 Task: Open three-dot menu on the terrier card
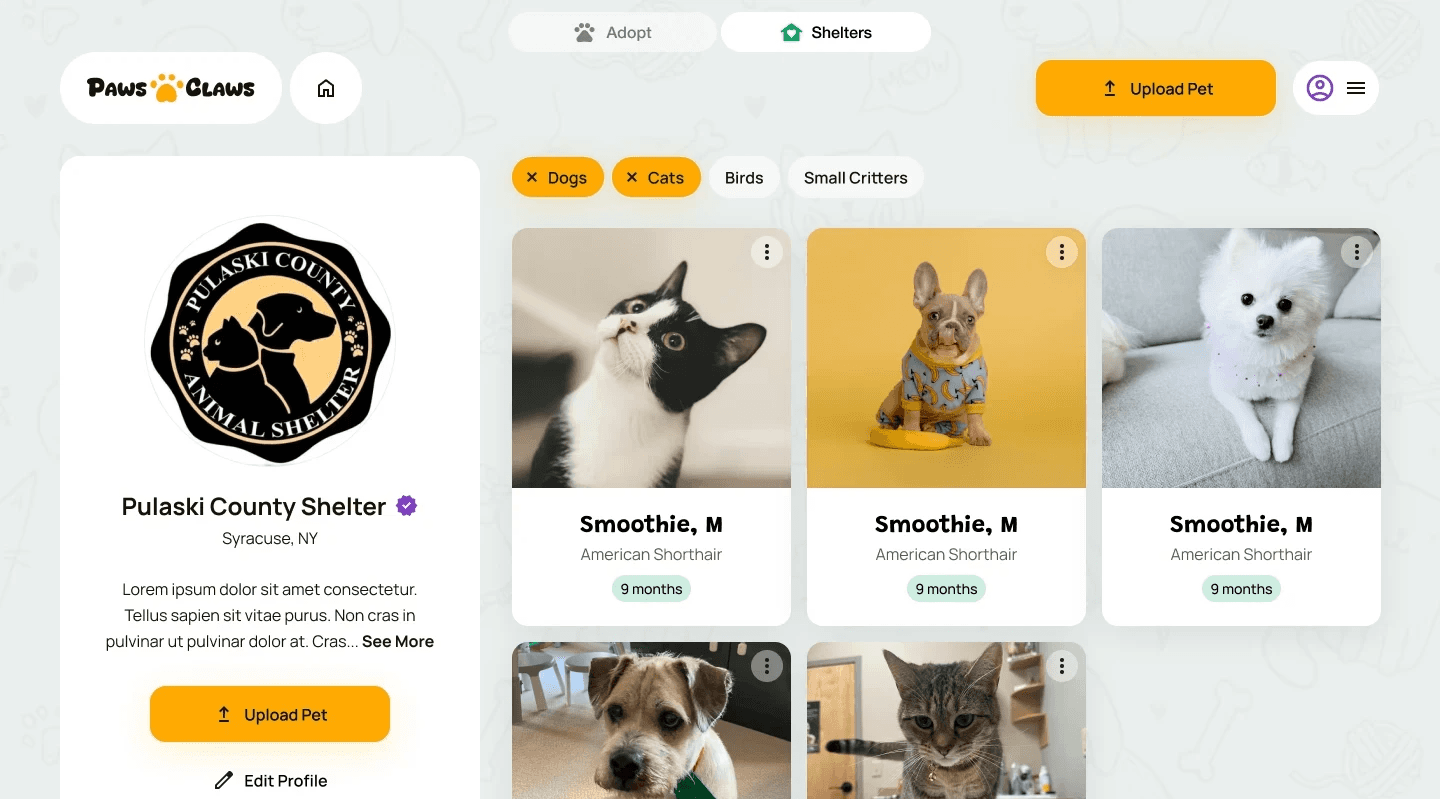(x=767, y=666)
